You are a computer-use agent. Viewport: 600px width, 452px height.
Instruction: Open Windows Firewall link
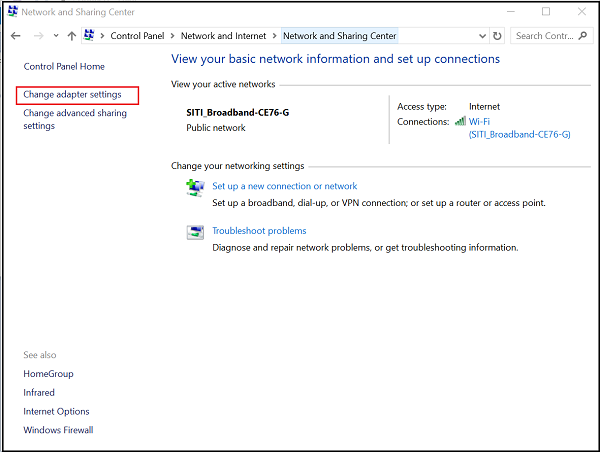tap(58, 430)
